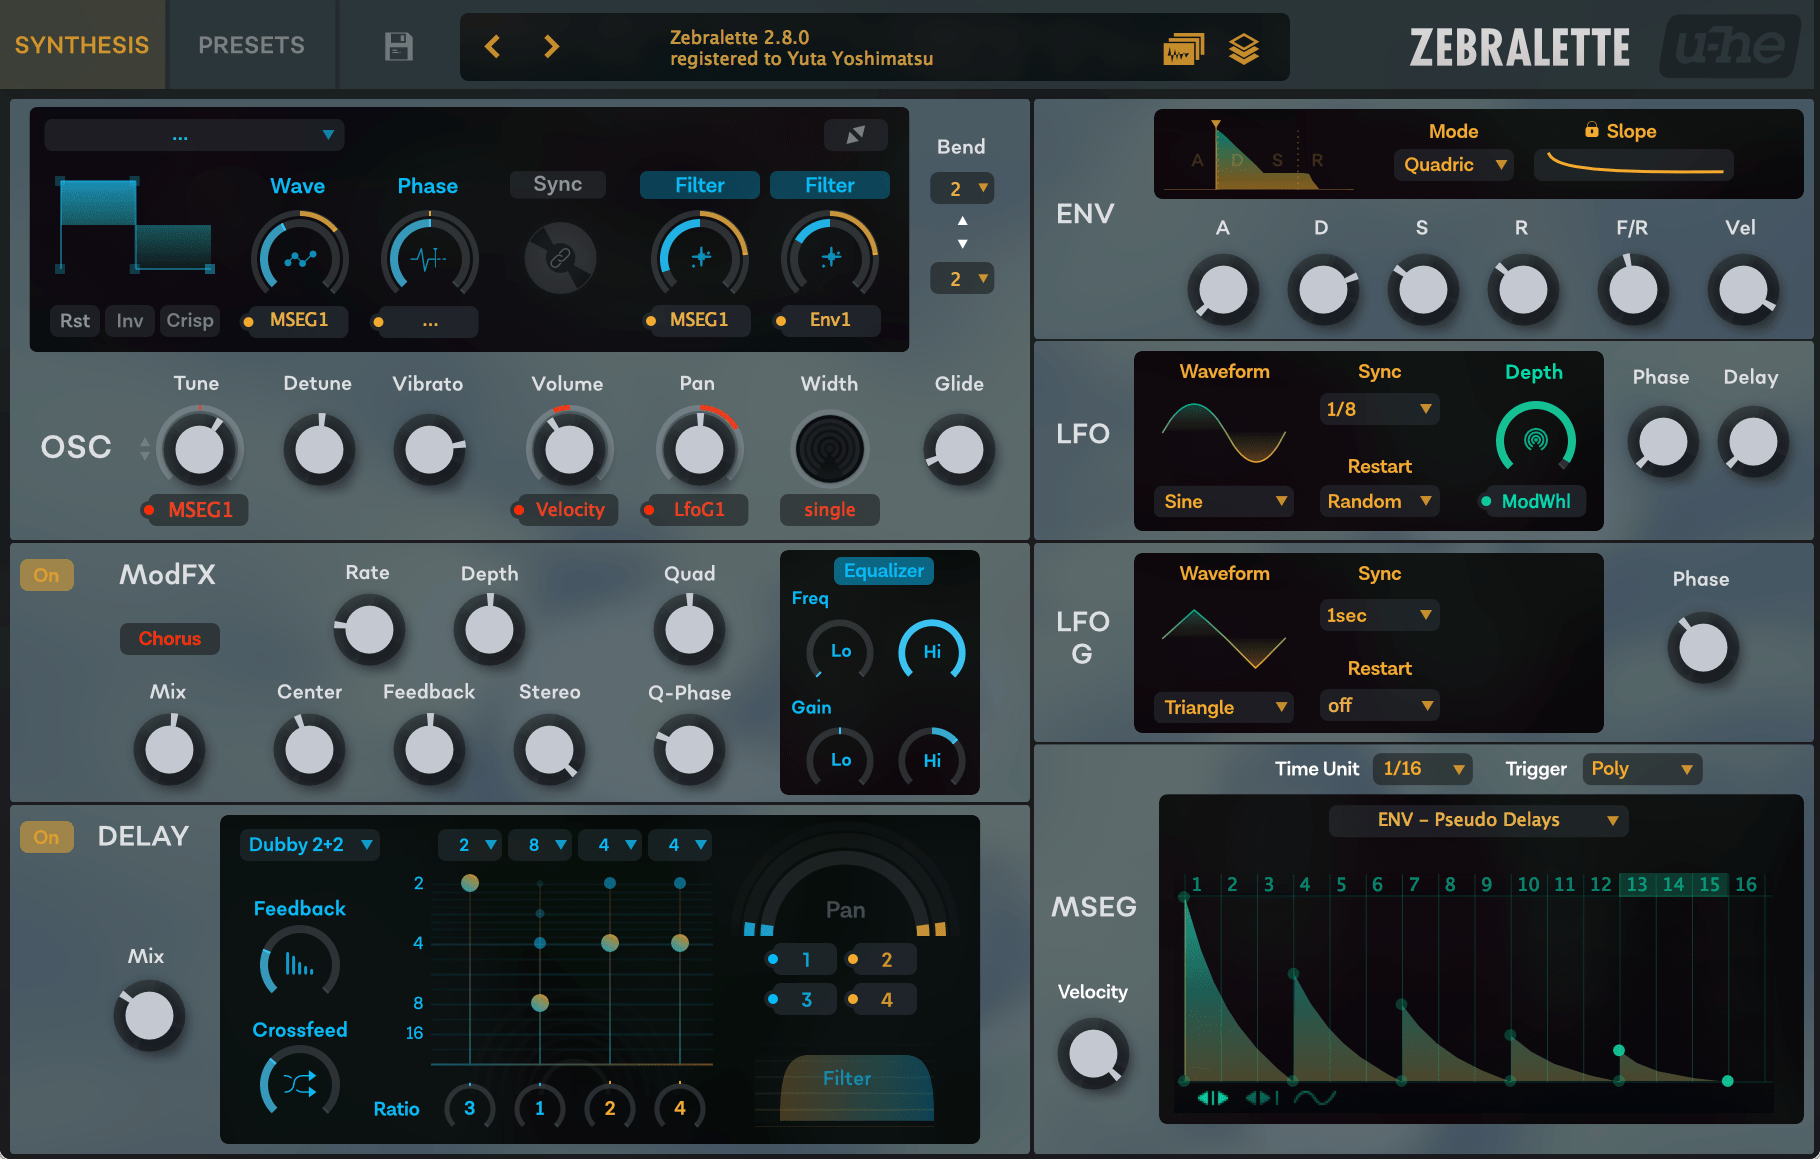Open the Dubby 2+2 delay mode menu
1820x1159 pixels.
coord(309,845)
